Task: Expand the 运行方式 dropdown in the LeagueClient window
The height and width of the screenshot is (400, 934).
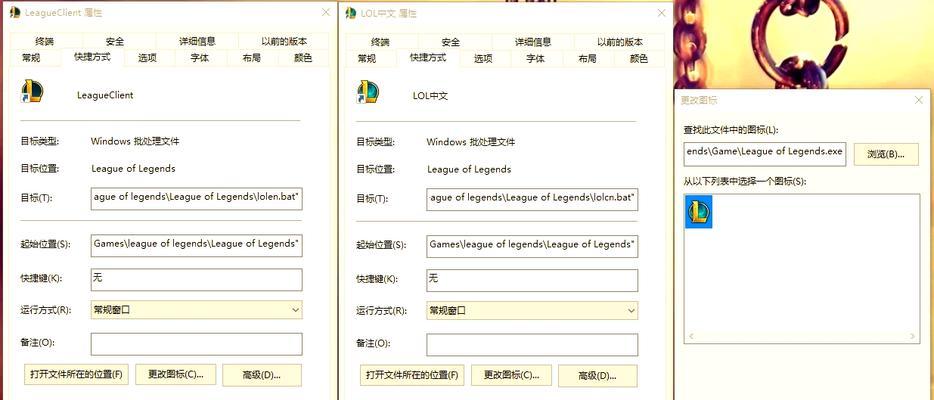Action: [x=197, y=310]
